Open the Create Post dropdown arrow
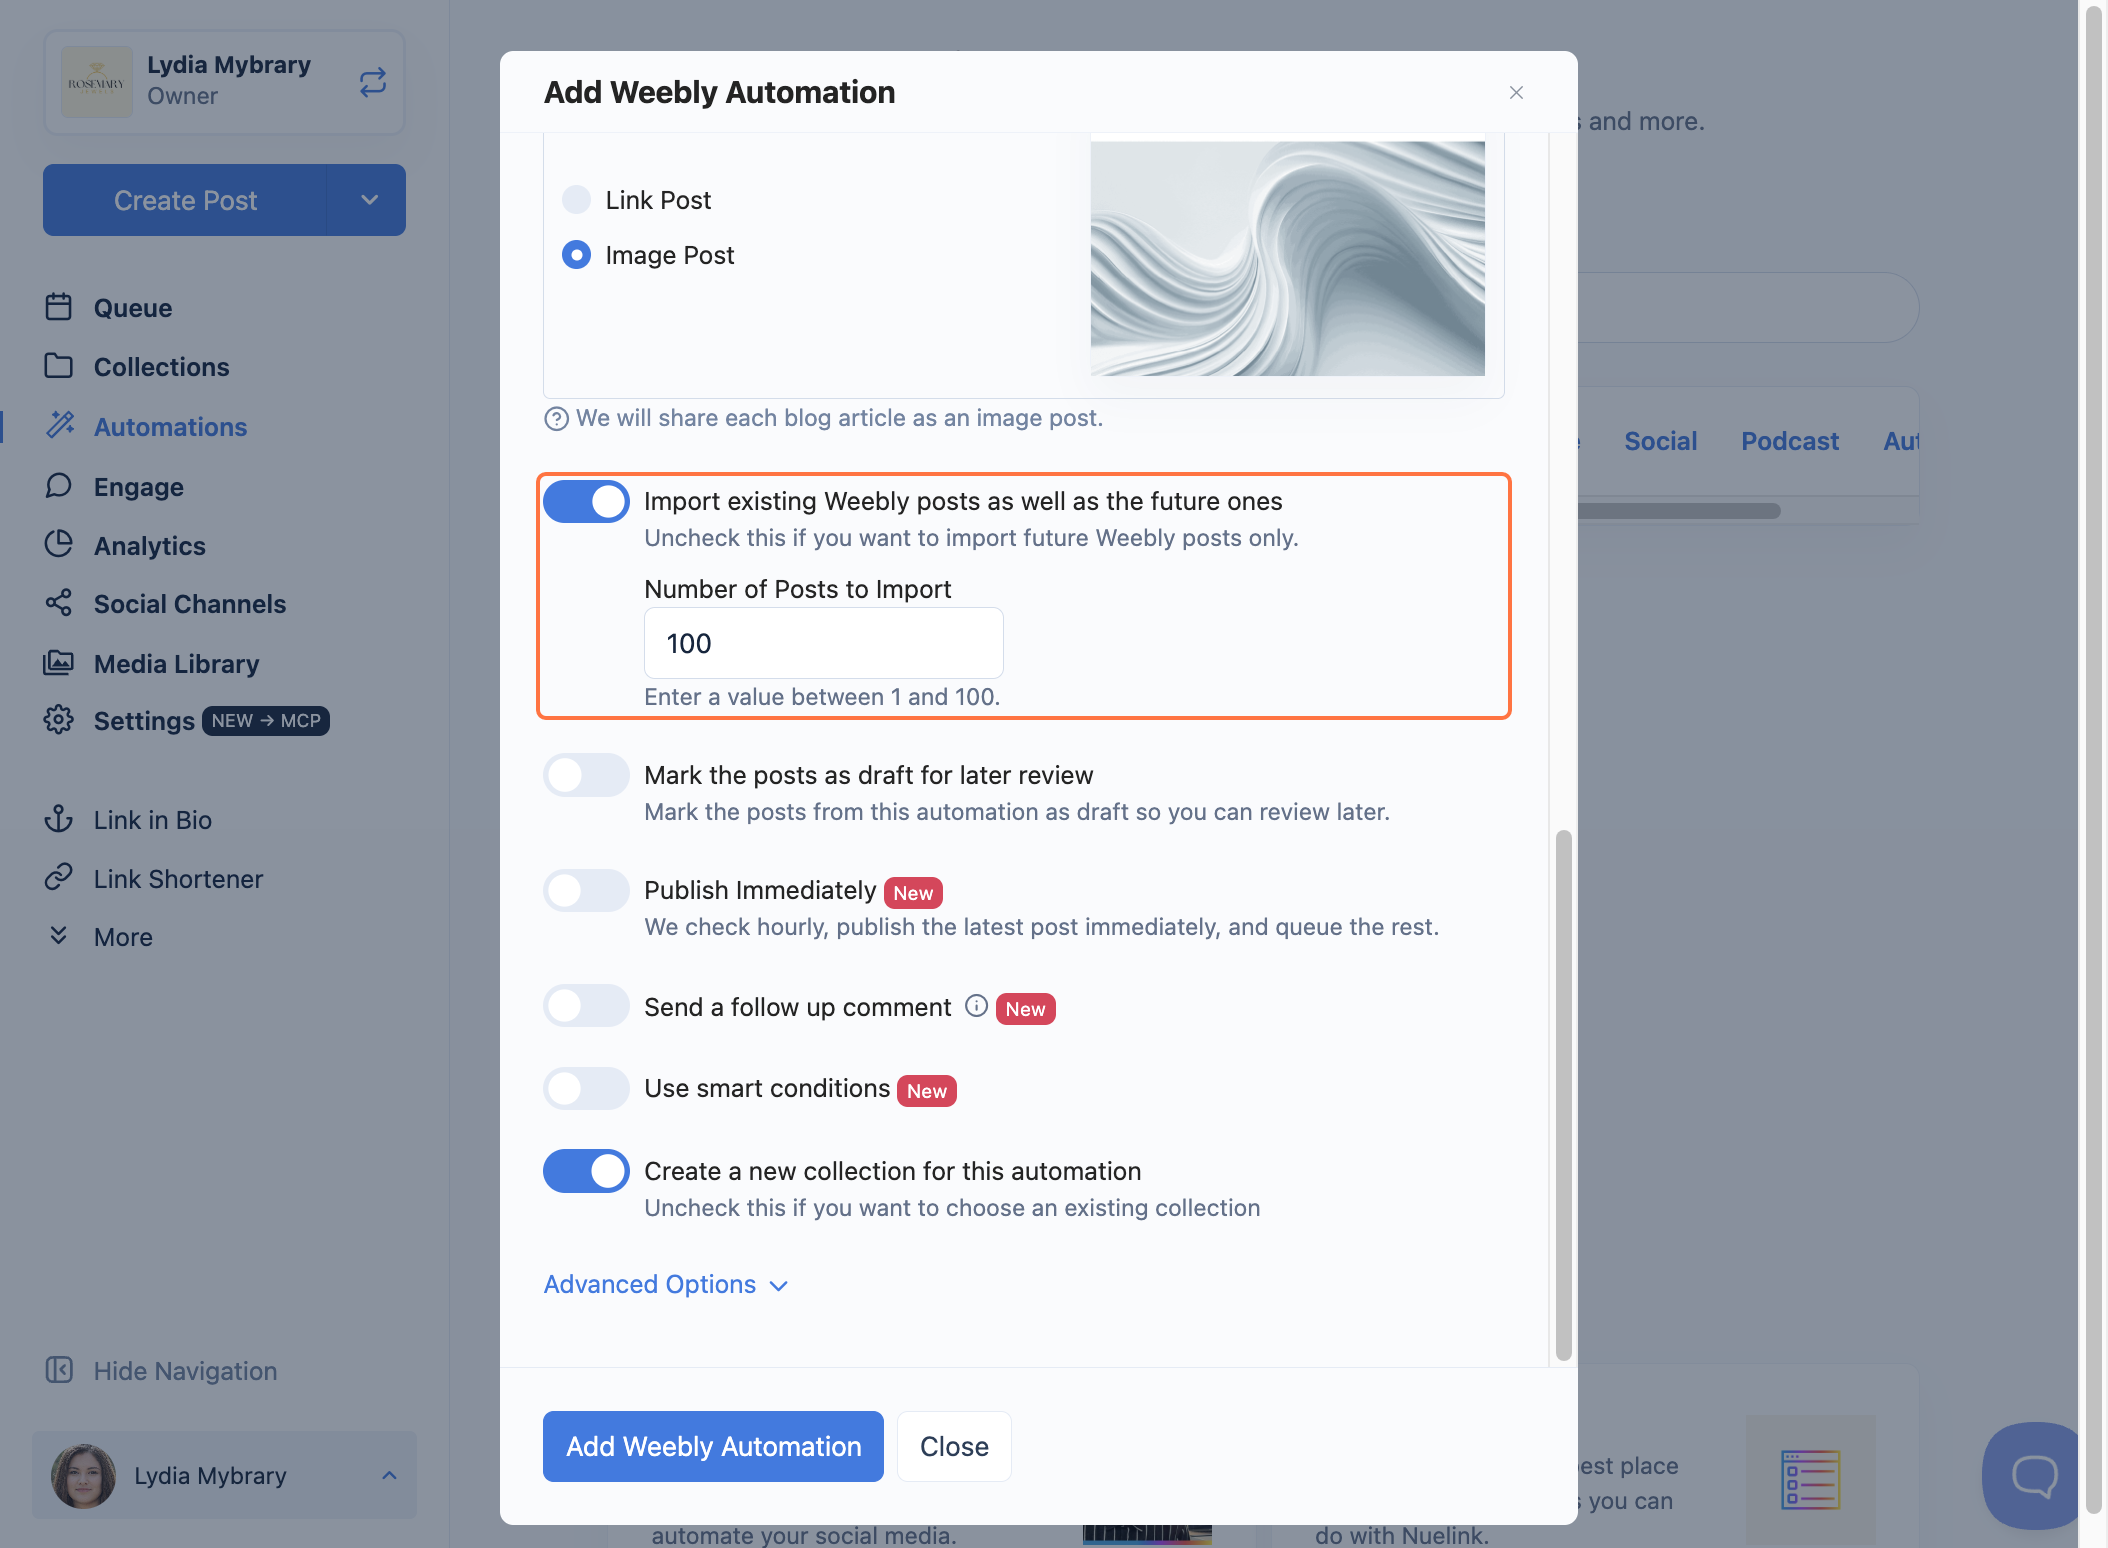 (x=369, y=200)
